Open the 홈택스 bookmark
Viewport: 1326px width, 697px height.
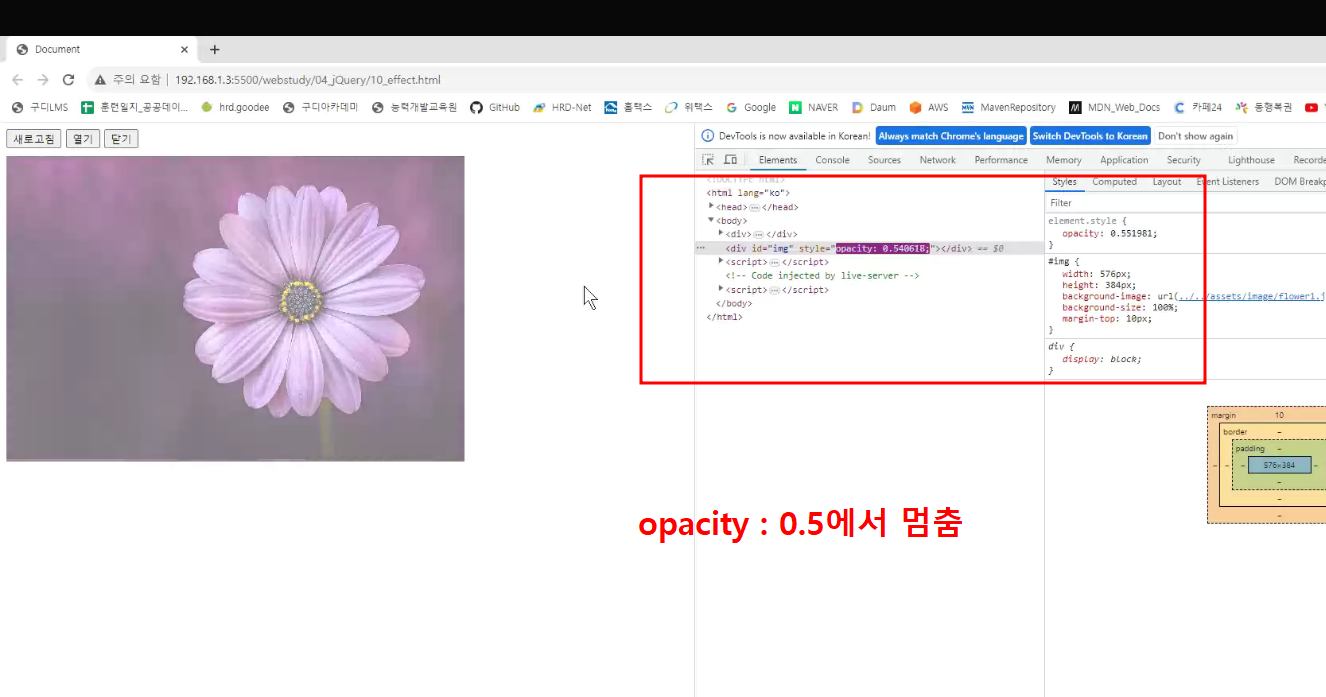628,107
